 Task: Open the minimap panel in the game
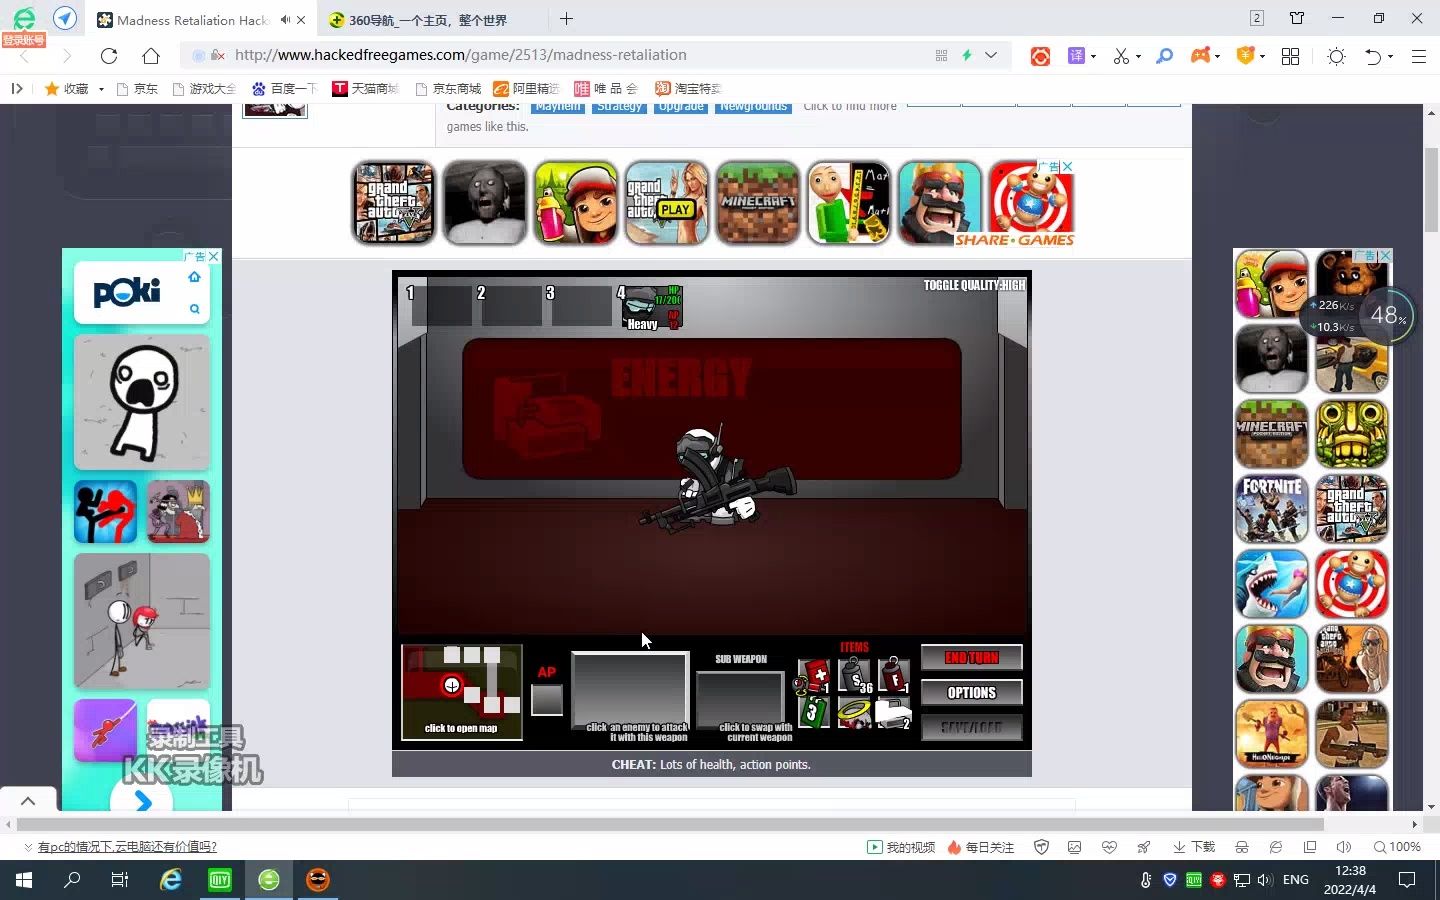pyautogui.click(x=462, y=692)
